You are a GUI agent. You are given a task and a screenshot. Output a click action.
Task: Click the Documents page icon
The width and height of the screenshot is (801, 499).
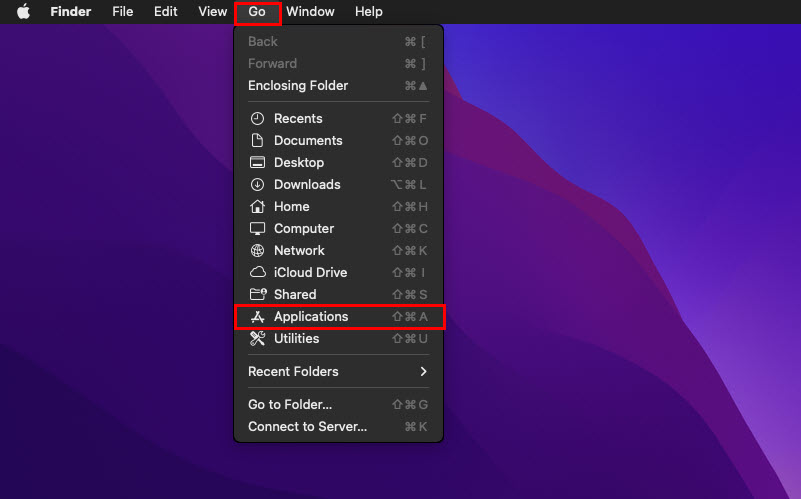257,140
